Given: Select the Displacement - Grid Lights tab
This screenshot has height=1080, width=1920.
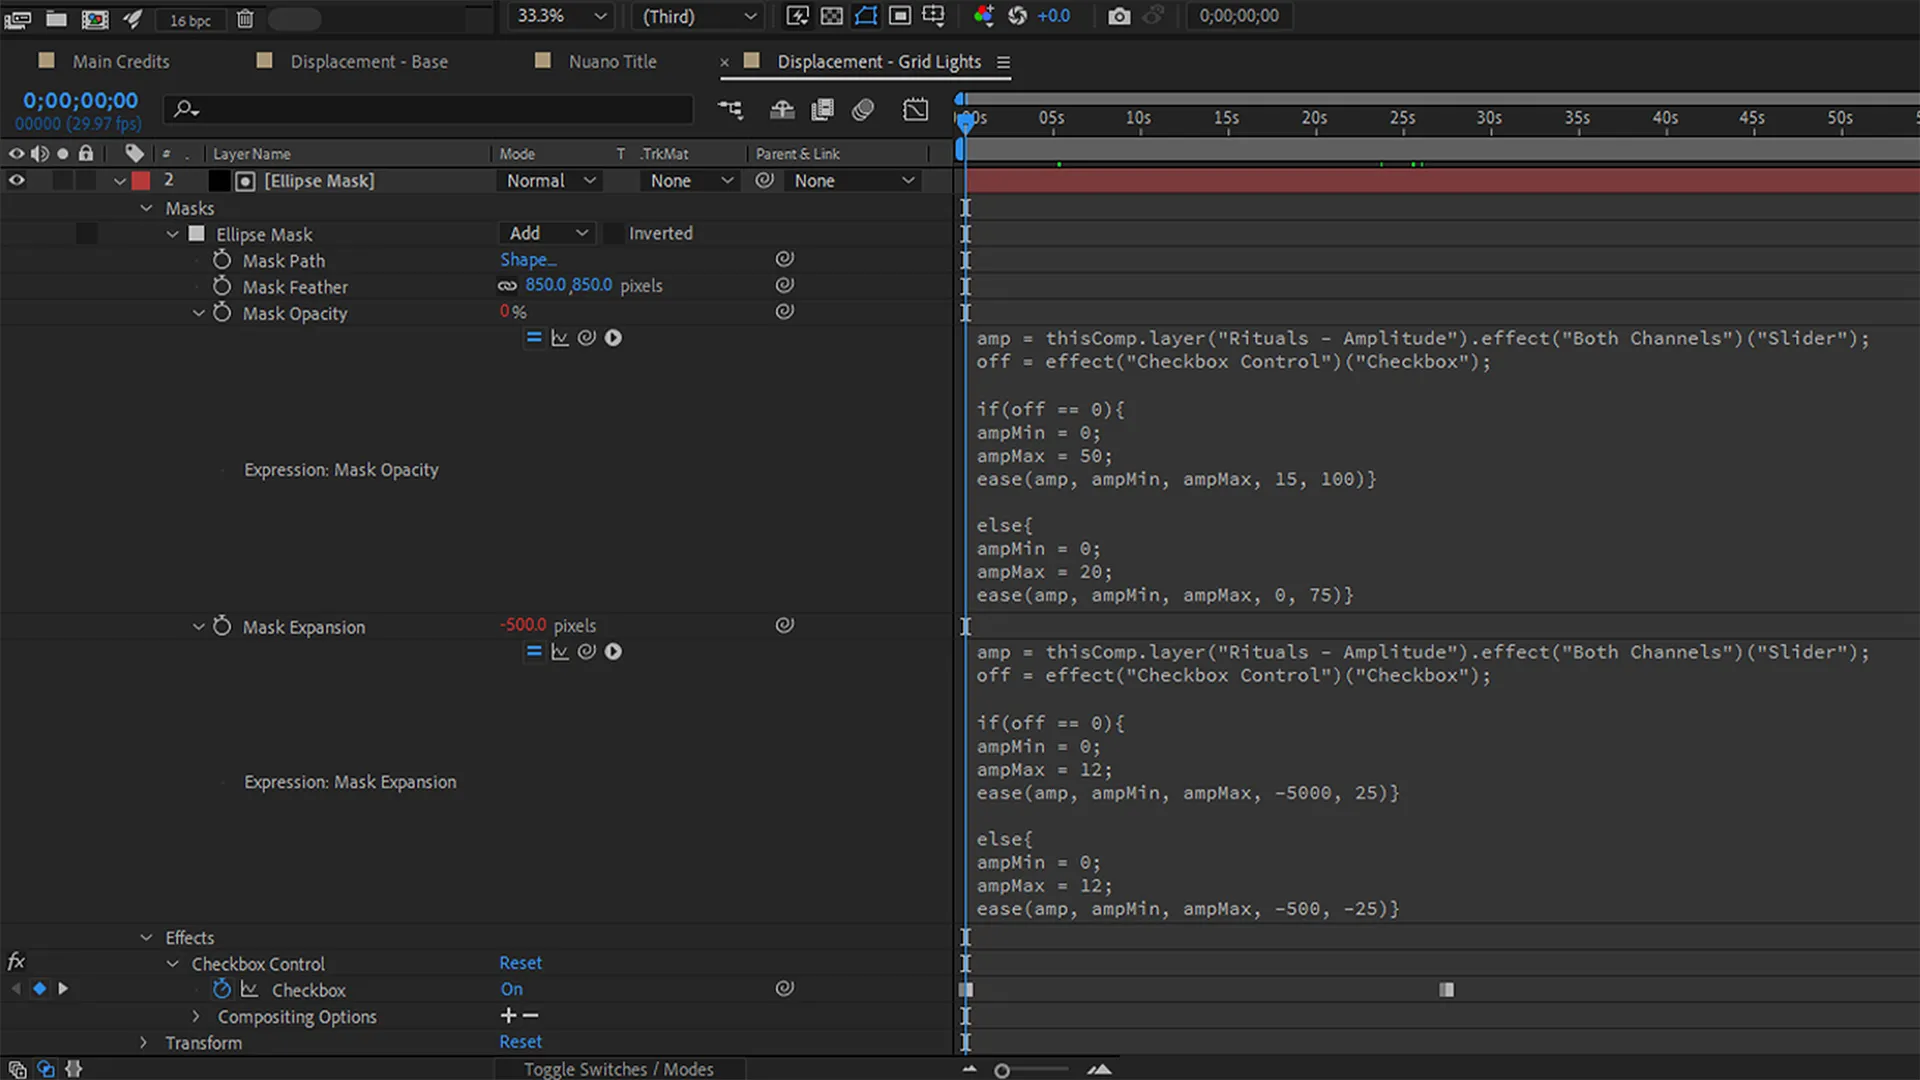Looking at the screenshot, I should tap(879, 62).
